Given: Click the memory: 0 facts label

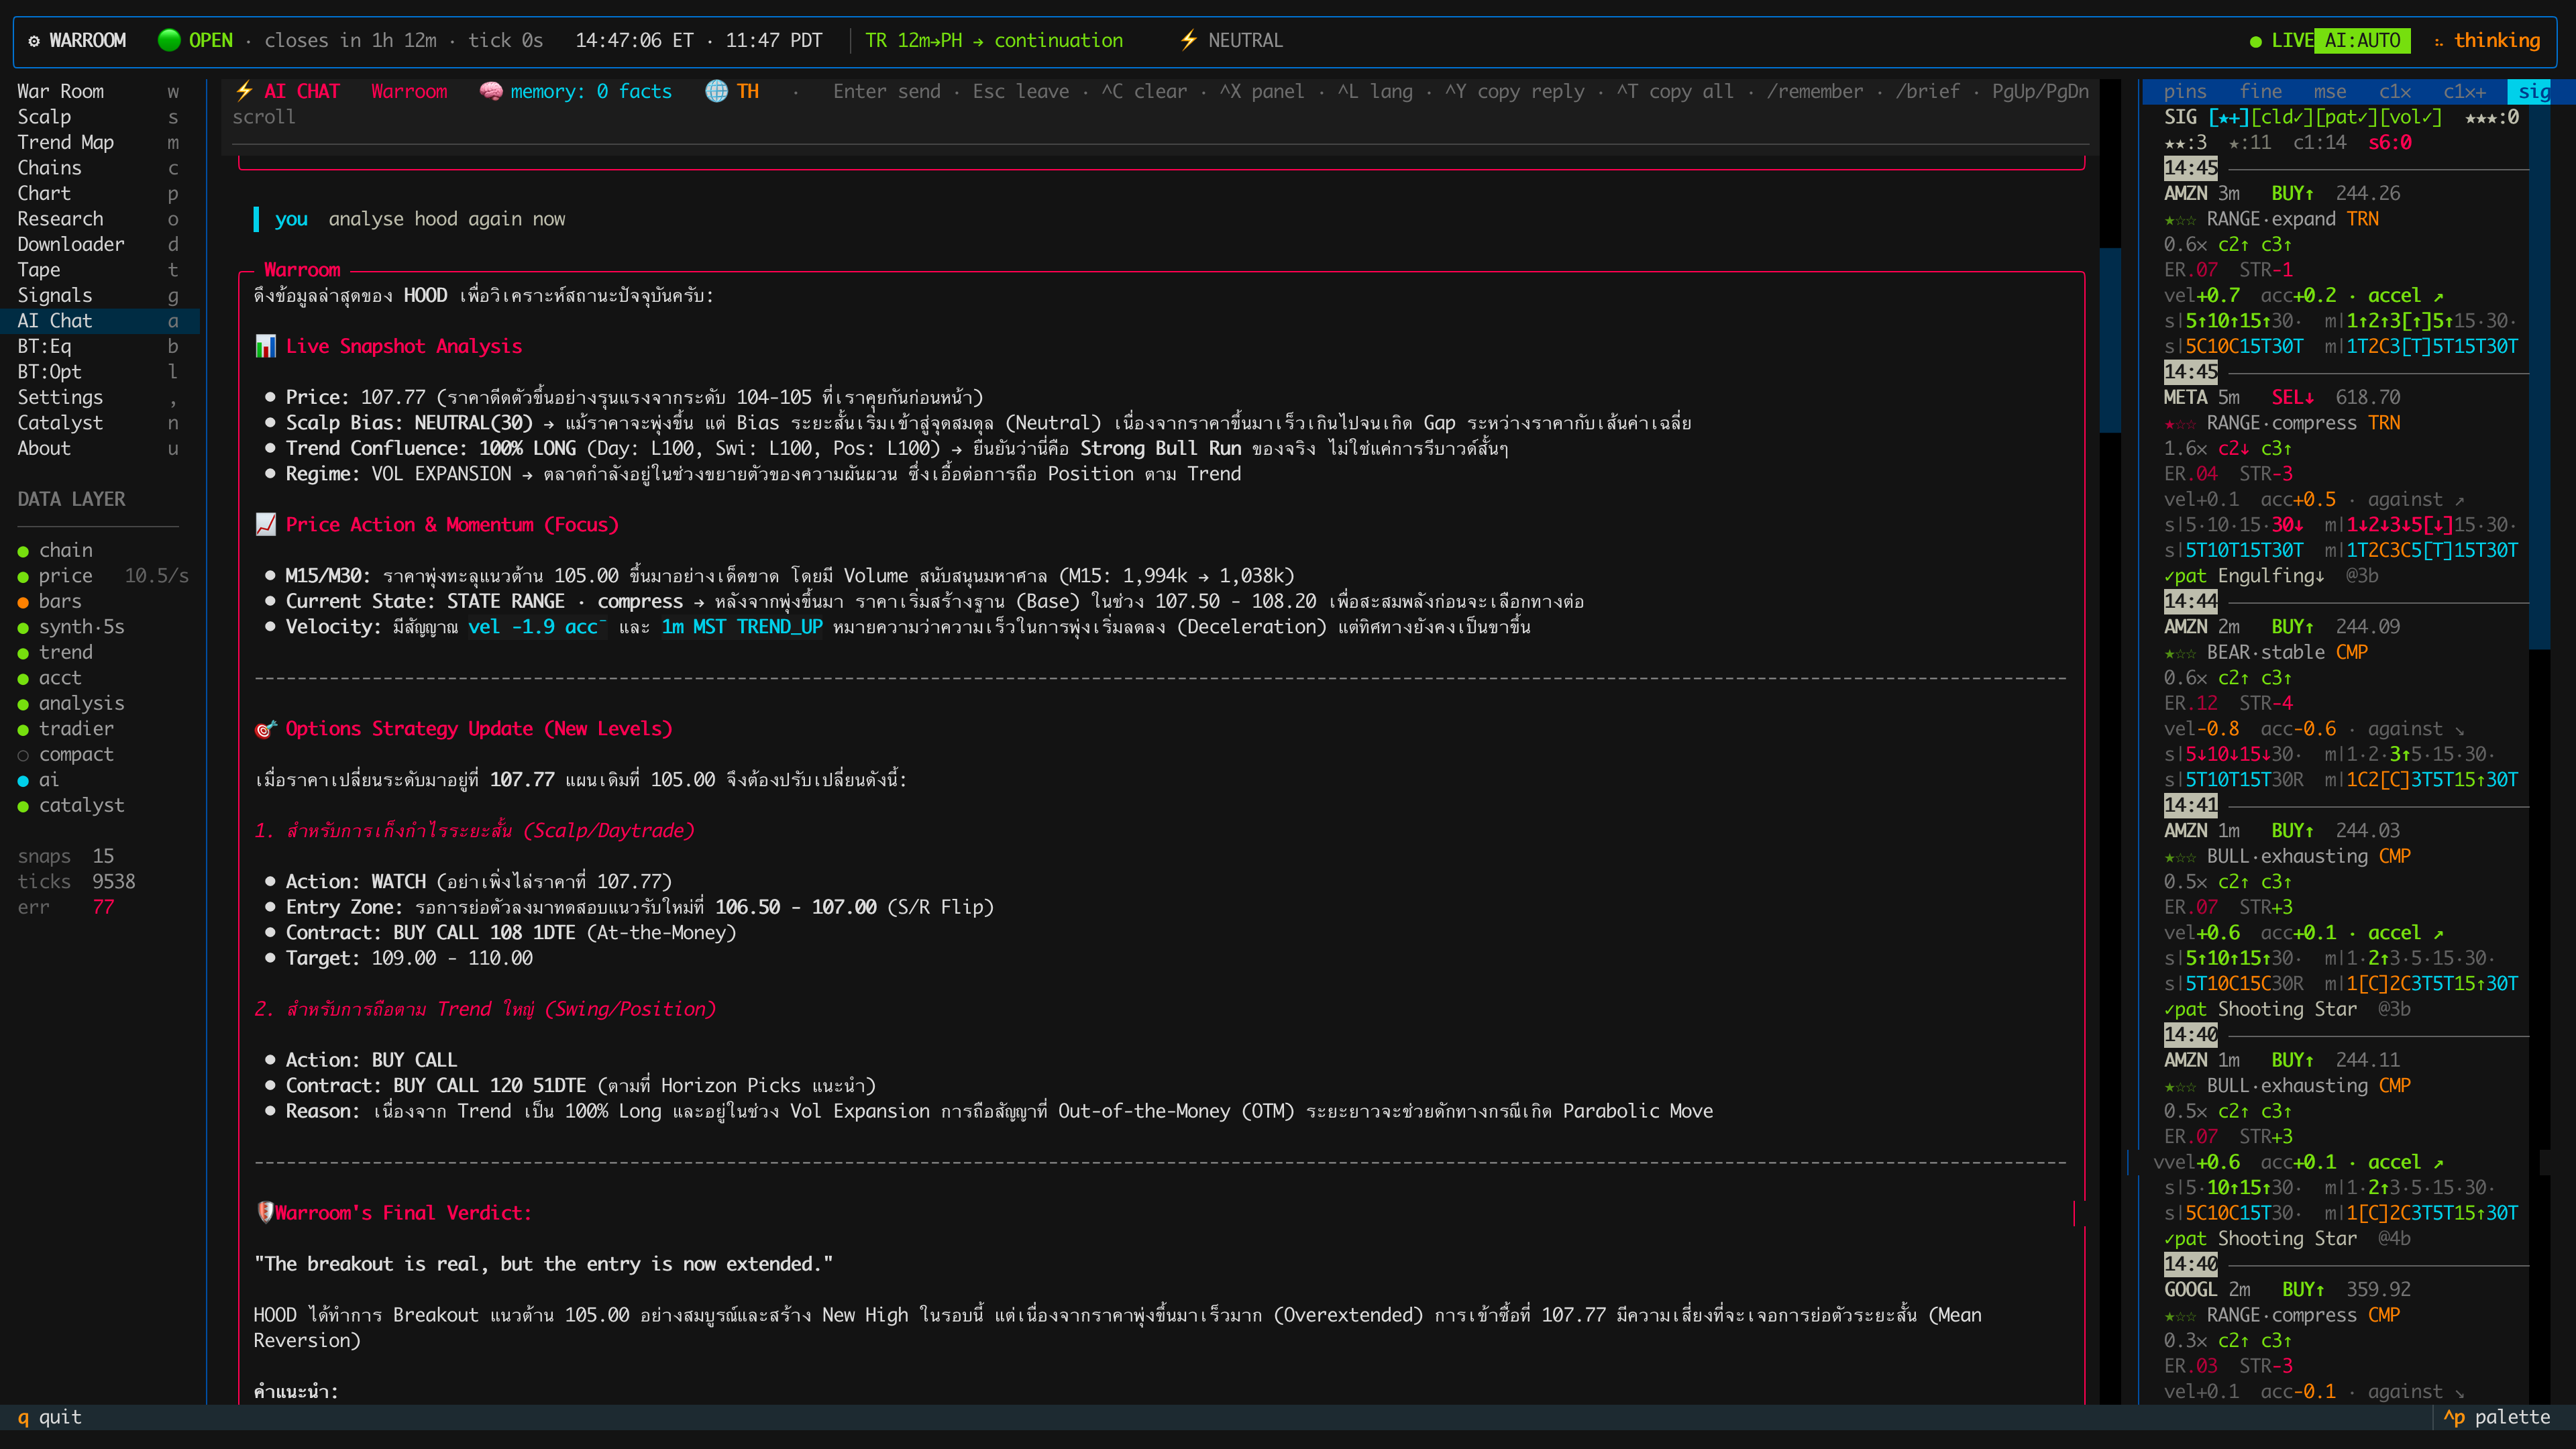Looking at the screenshot, I should pos(591,91).
